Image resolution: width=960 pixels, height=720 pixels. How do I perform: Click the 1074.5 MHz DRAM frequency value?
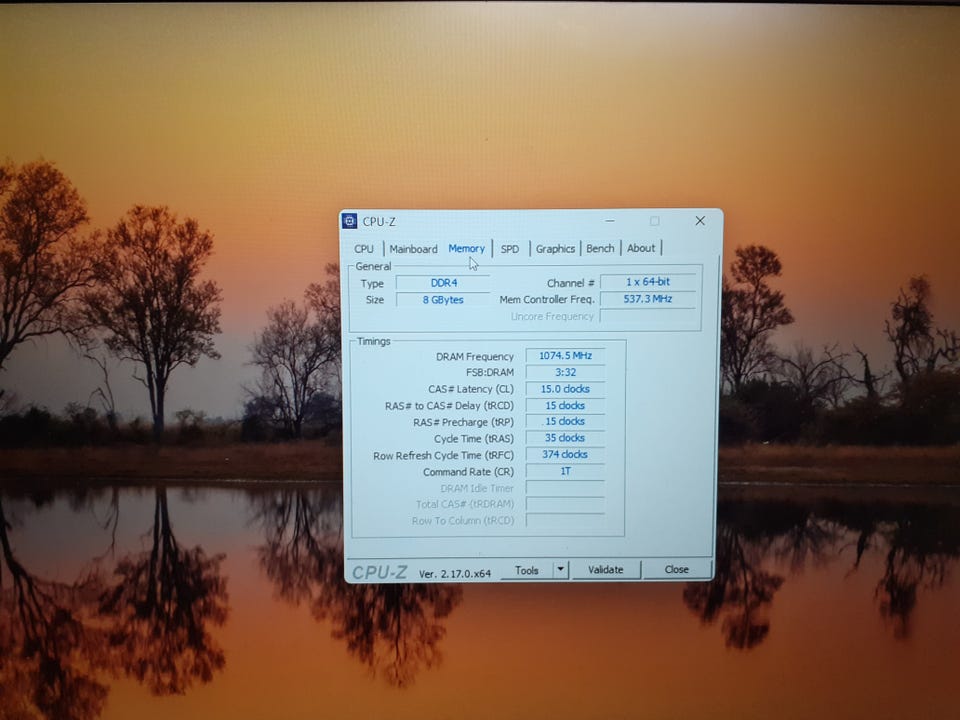(565, 355)
